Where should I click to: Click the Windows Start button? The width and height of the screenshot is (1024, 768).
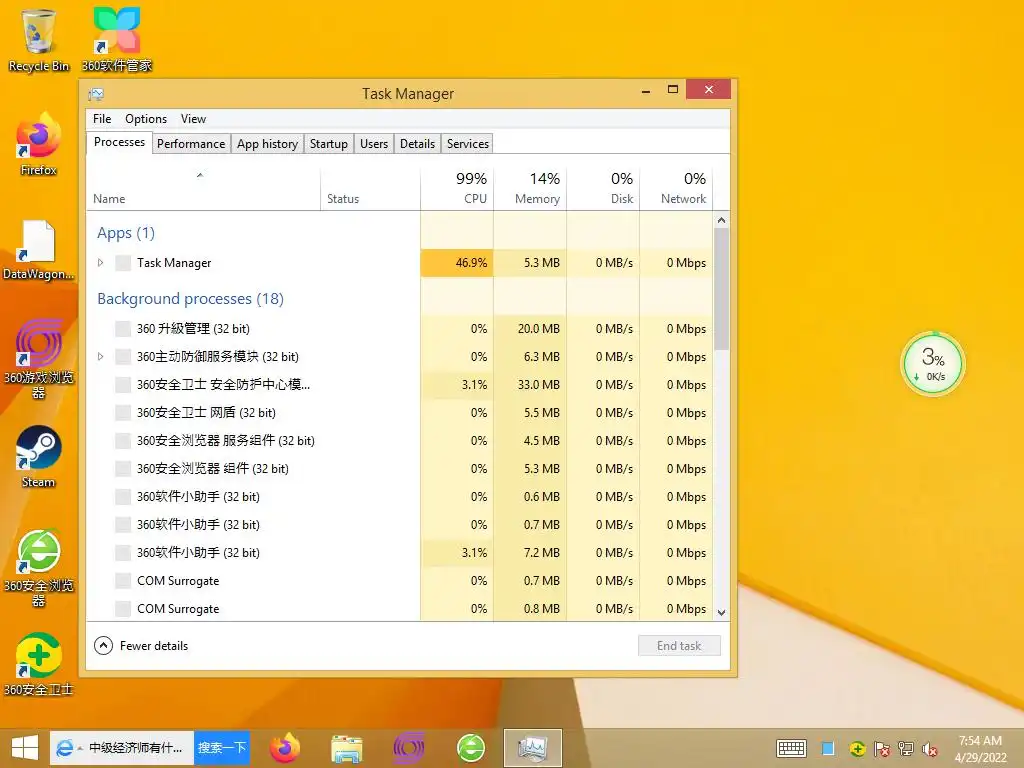point(25,748)
